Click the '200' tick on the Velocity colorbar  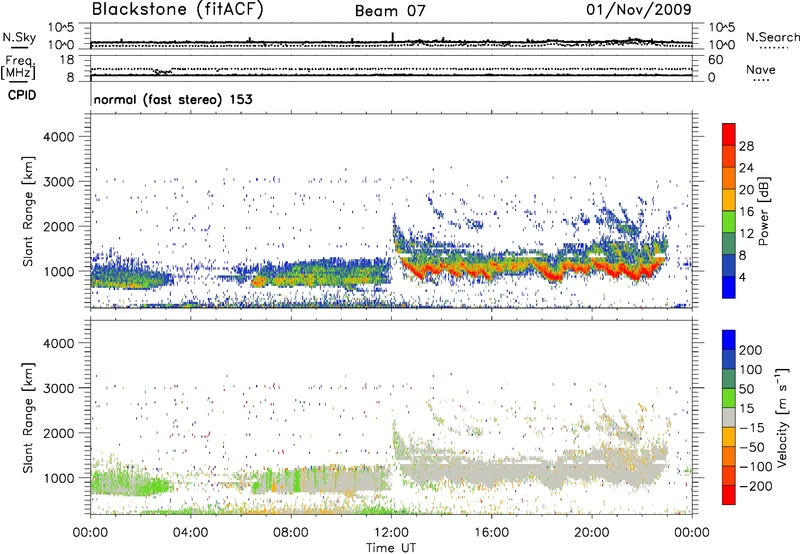coord(751,350)
